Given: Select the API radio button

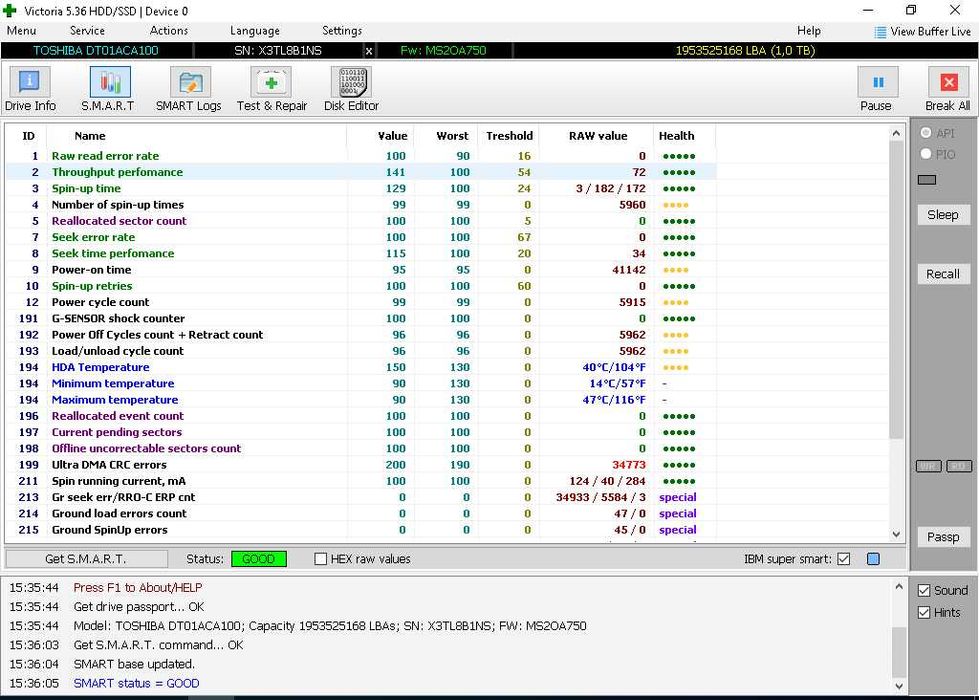Looking at the screenshot, I should click(926, 132).
